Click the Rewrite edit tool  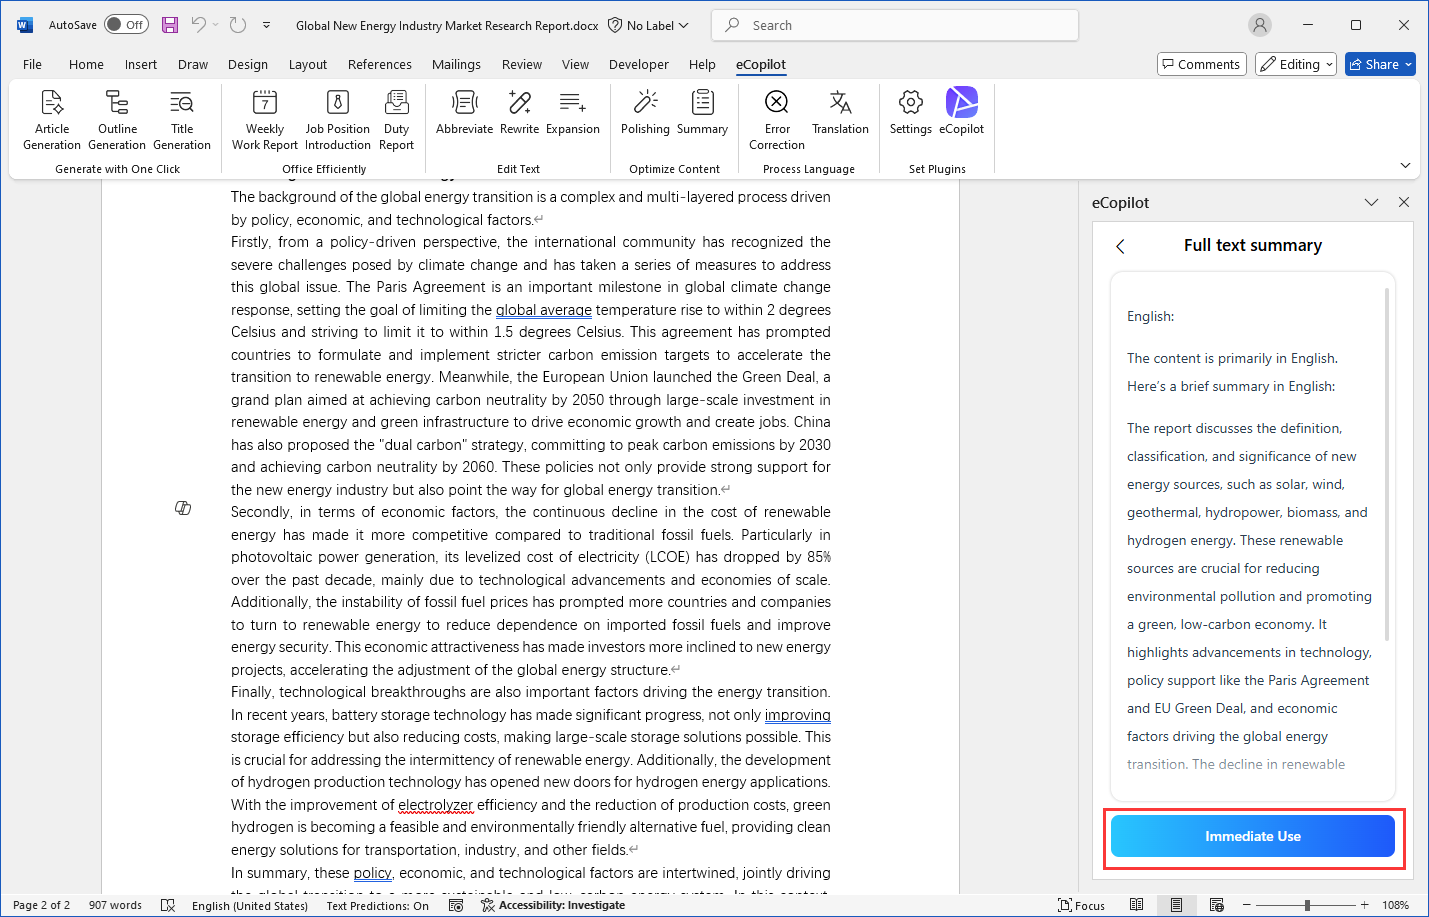pos(519,112)
